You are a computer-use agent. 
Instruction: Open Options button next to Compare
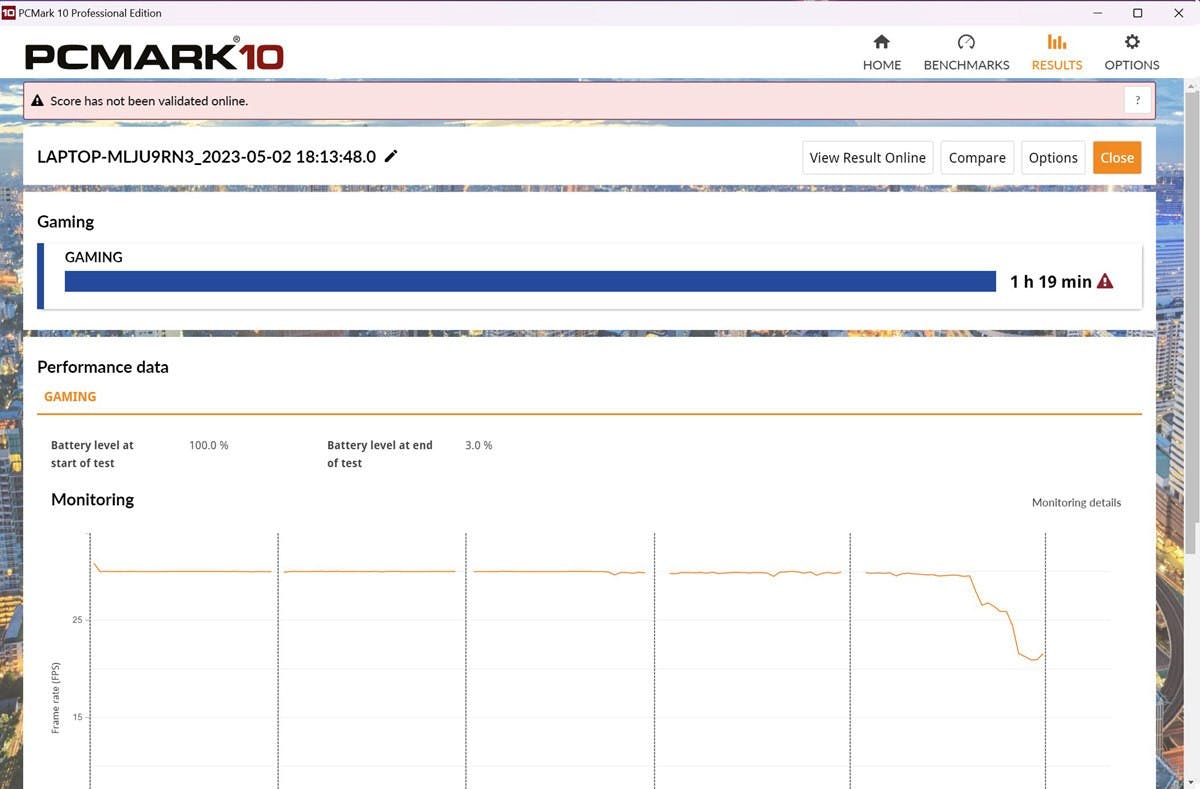1052,158
